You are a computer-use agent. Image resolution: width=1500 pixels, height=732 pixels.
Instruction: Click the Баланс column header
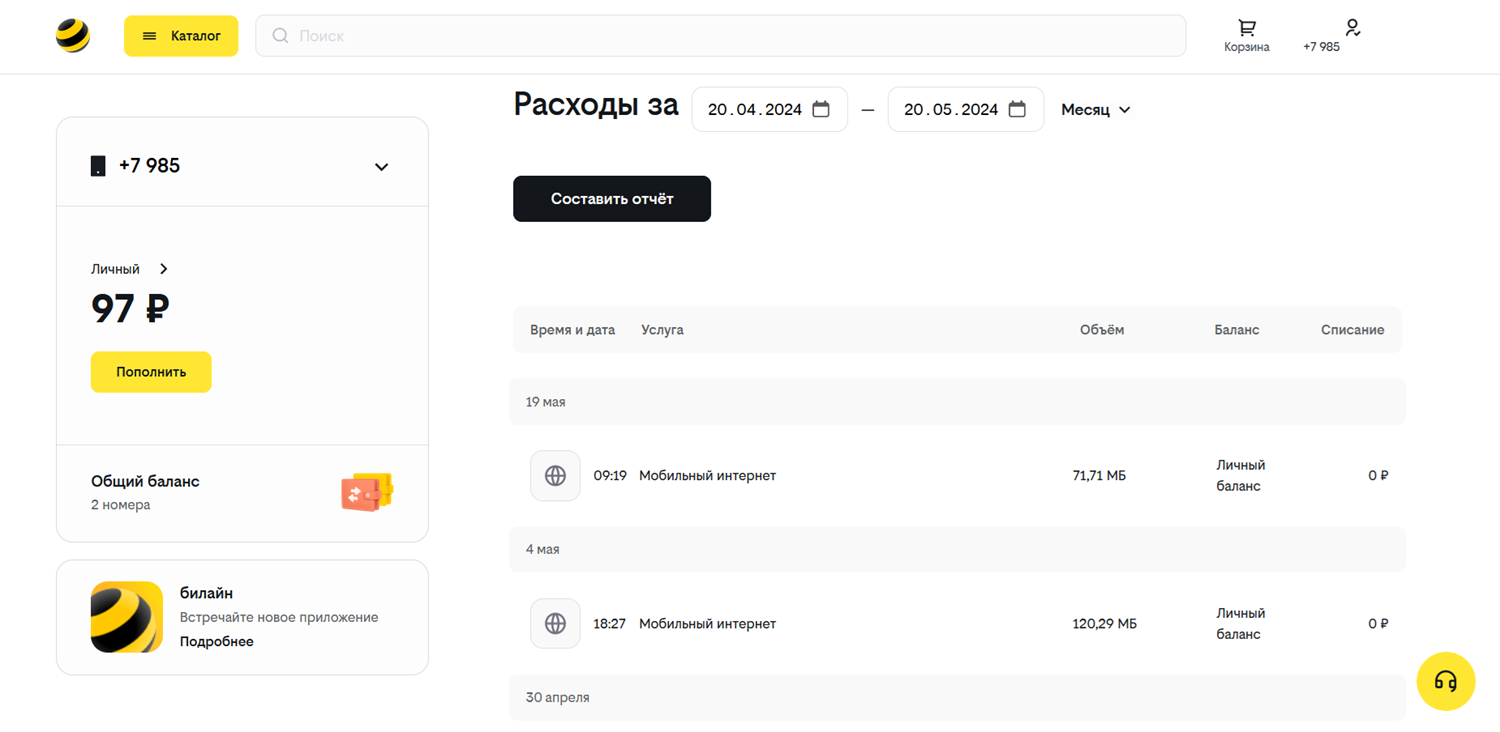coord(1237,330)
